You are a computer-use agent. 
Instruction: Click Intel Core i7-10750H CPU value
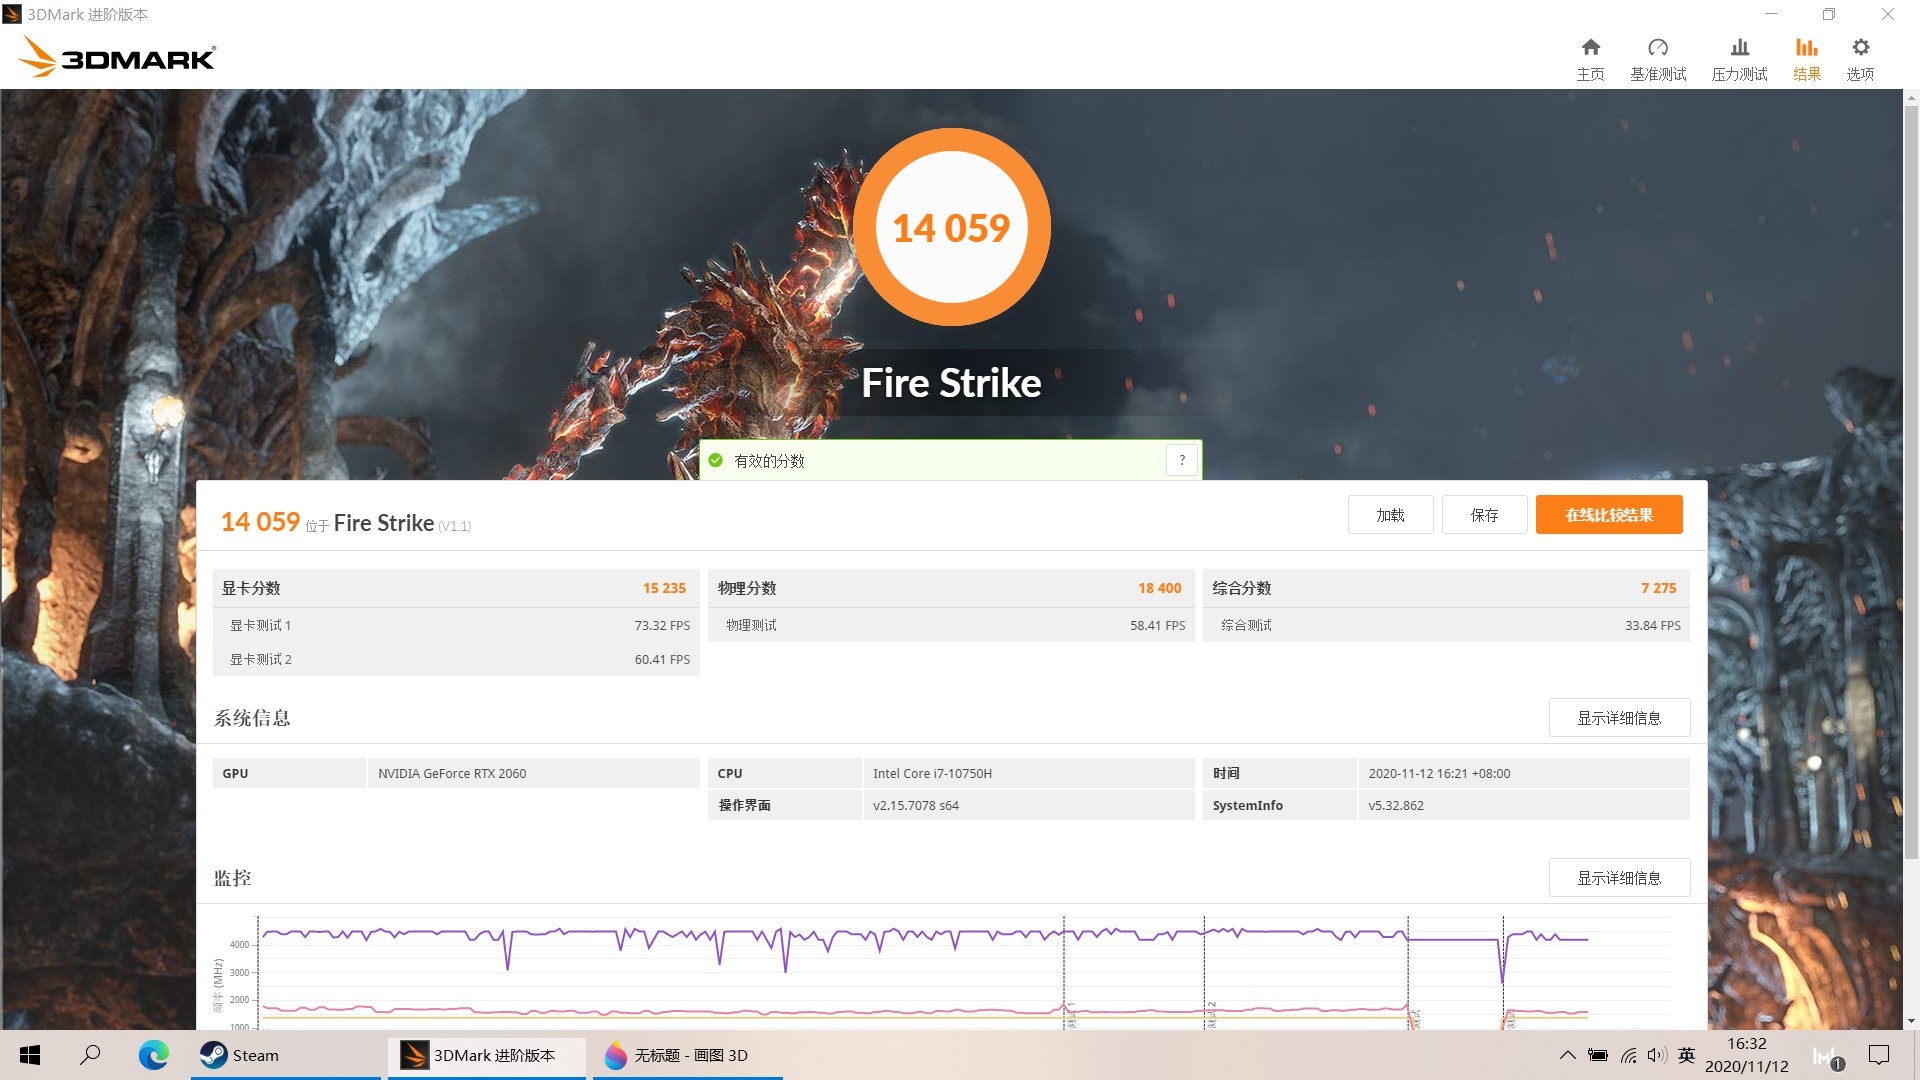point(932,773)
